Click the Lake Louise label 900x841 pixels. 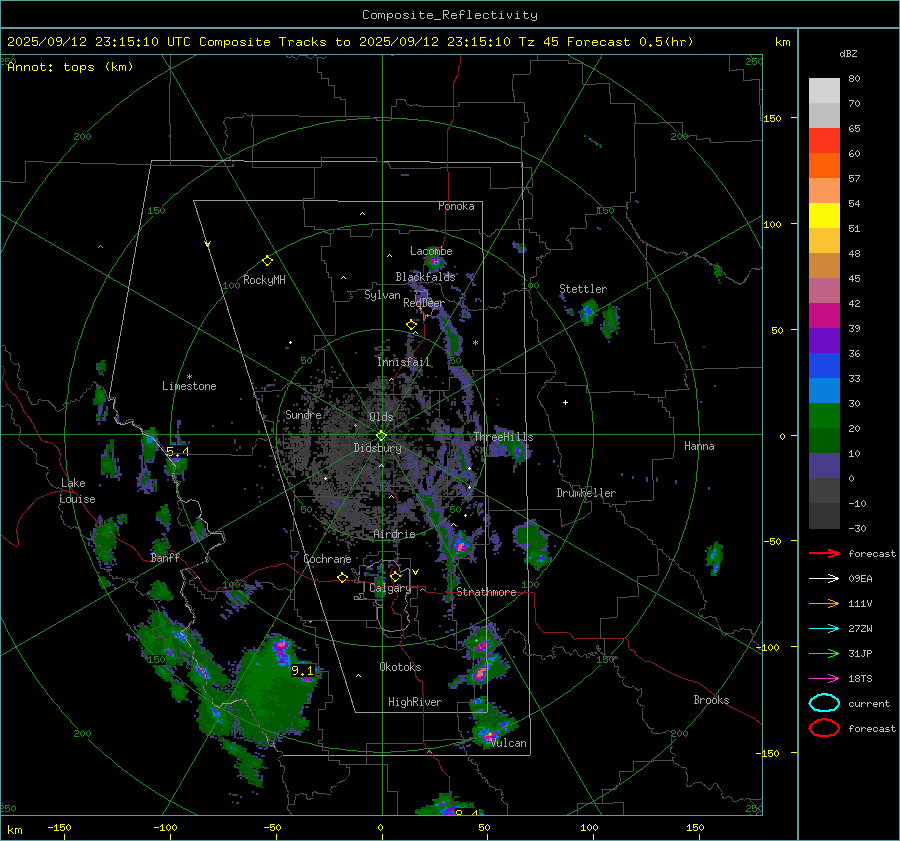click(x=77, y=491)
